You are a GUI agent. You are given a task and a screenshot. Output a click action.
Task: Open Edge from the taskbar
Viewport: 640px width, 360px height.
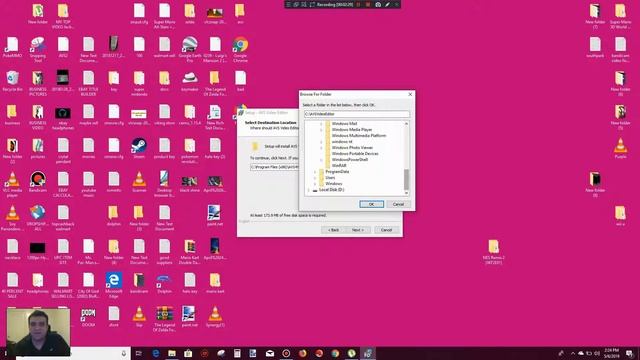click(156, 353)
